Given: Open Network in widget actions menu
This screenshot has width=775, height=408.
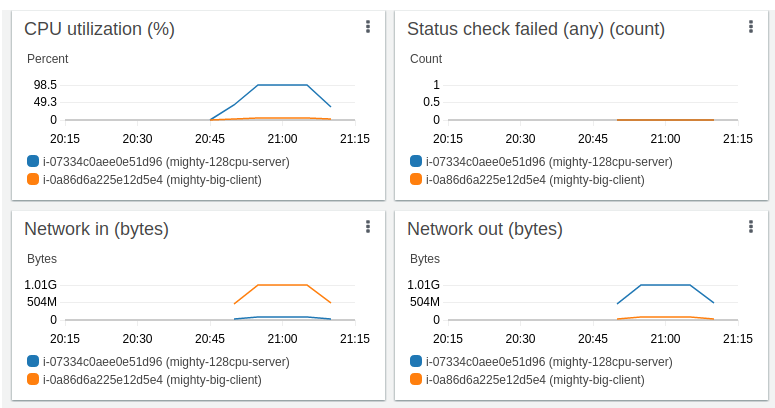Looking at the screenshot, I should tap(367, 227).
